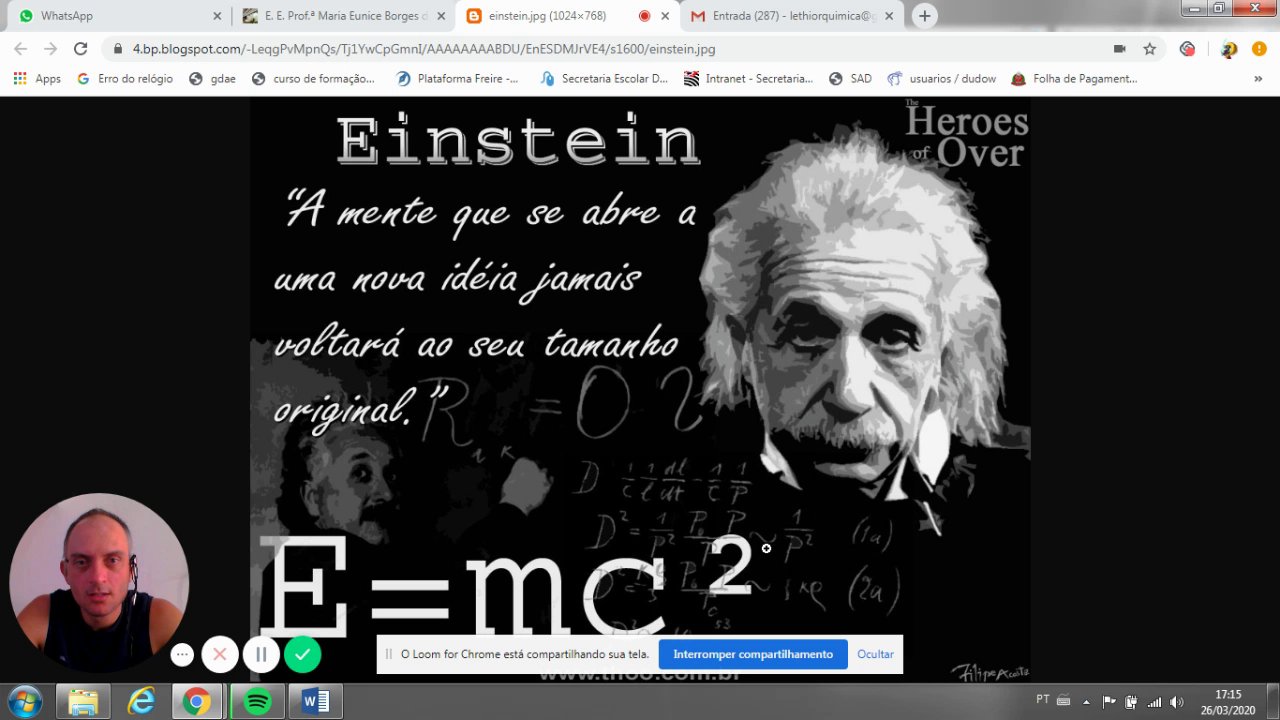Open the gdae bookmark
This screenshot has height=720, width=1280.
212,78
